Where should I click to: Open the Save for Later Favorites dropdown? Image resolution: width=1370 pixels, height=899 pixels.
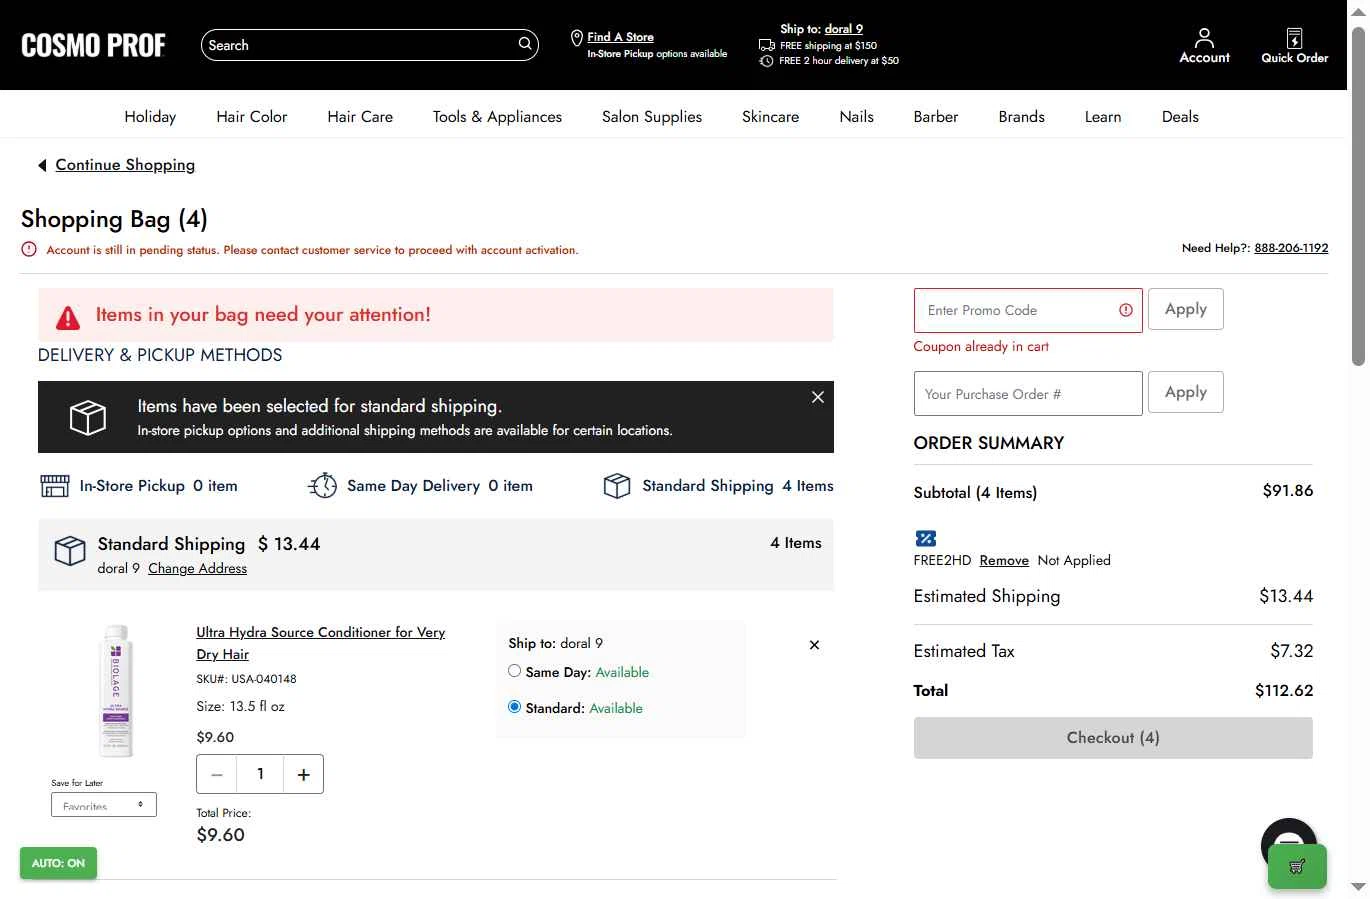(x=104, y=804)
